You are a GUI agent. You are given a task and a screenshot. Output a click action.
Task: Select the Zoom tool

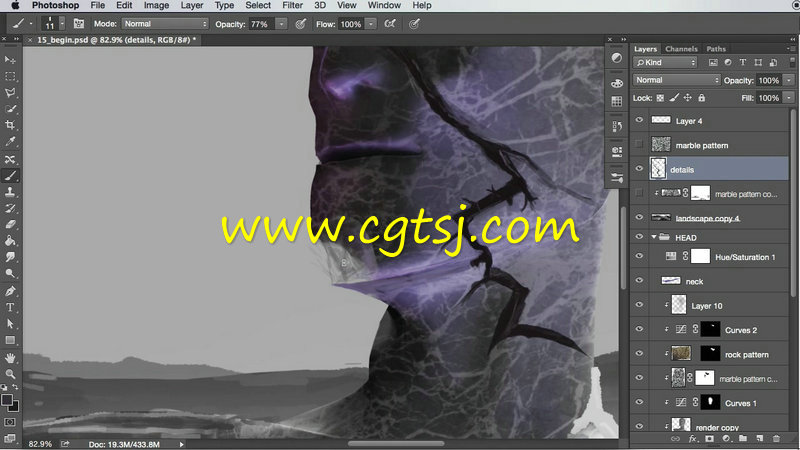[10, 374]
